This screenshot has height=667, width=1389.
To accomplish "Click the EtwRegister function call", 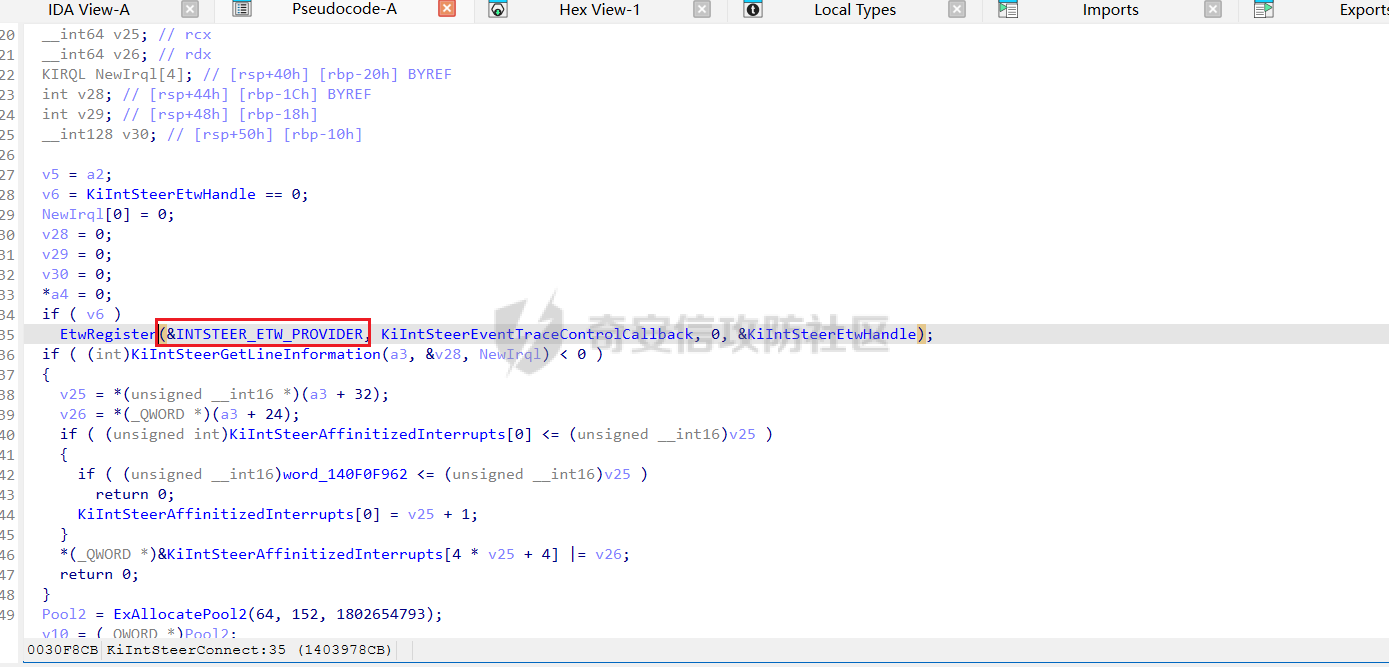I will click(x=108, y=334).
